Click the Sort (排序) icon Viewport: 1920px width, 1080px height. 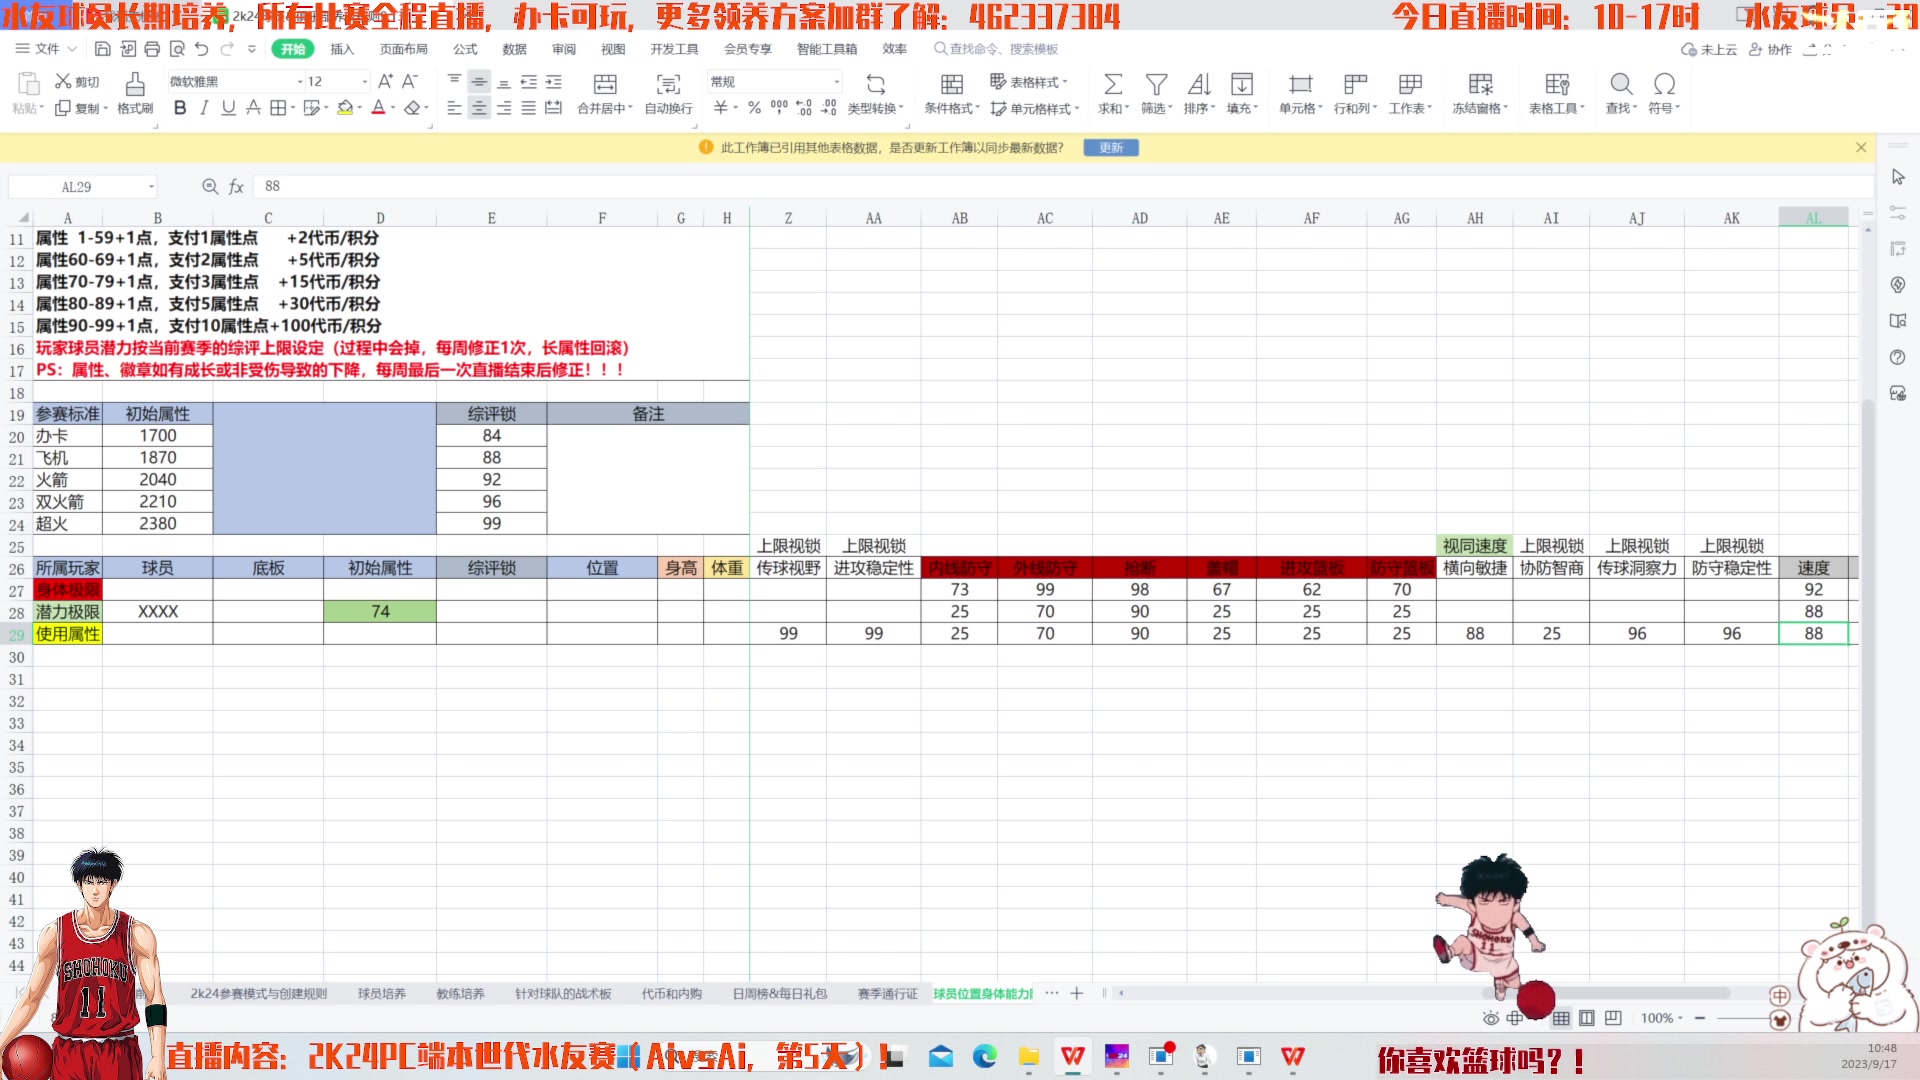(x=1199, y=85)
